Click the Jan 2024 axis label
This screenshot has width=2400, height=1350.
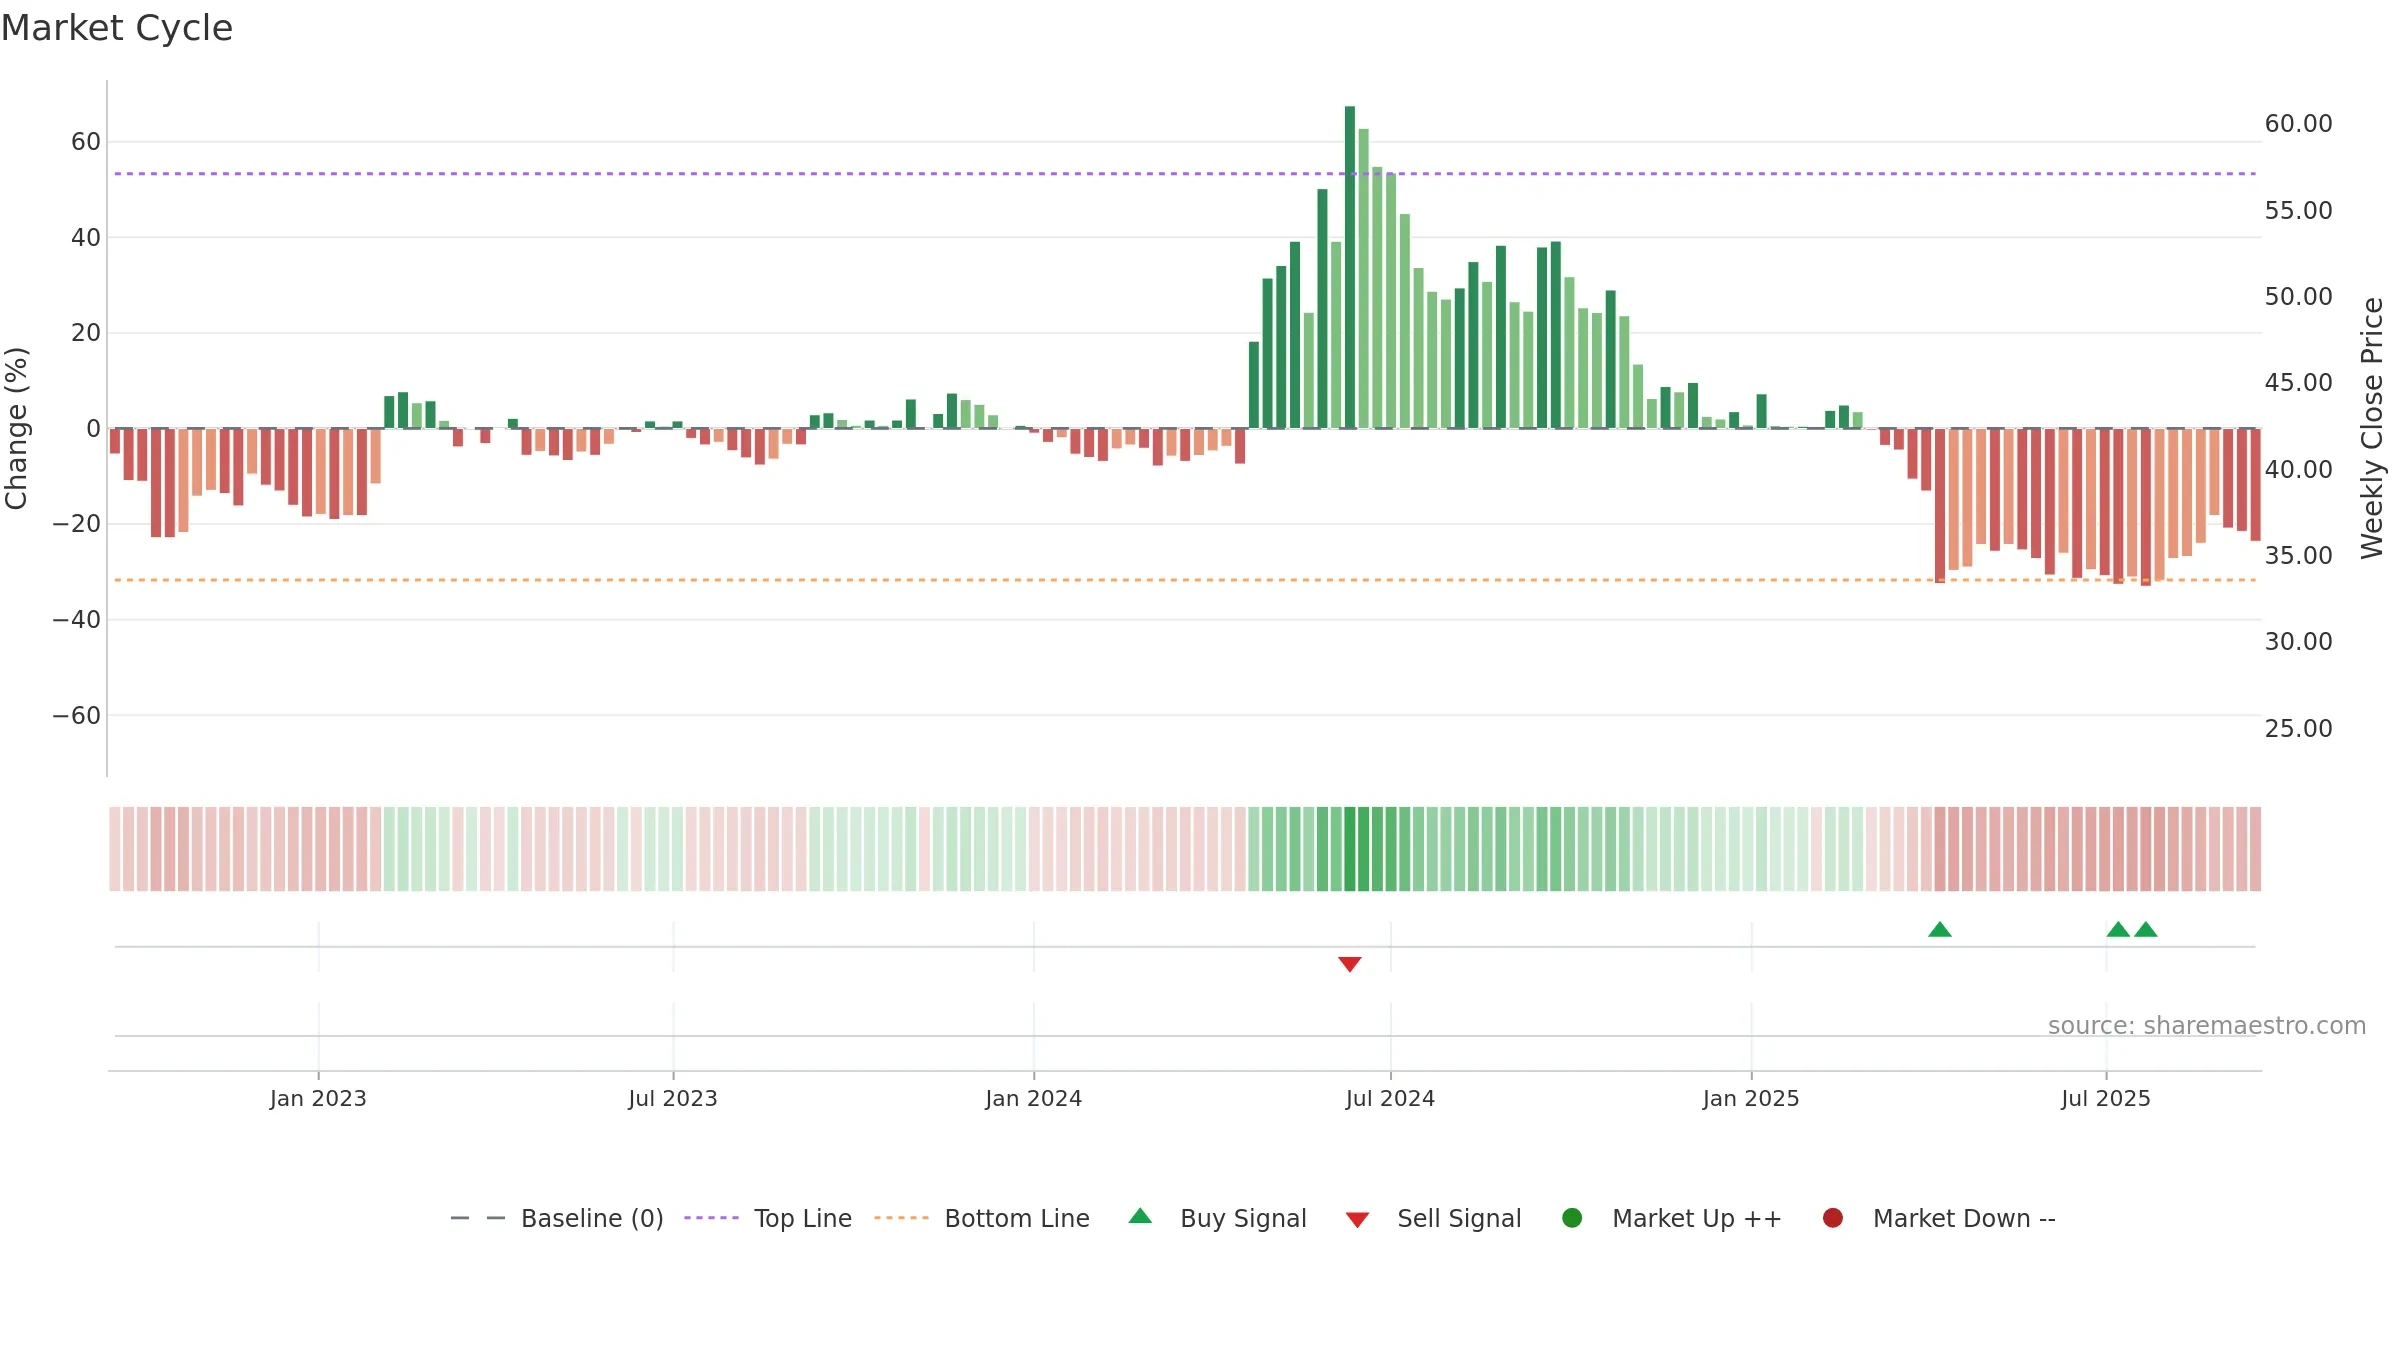point(1034,1098)
